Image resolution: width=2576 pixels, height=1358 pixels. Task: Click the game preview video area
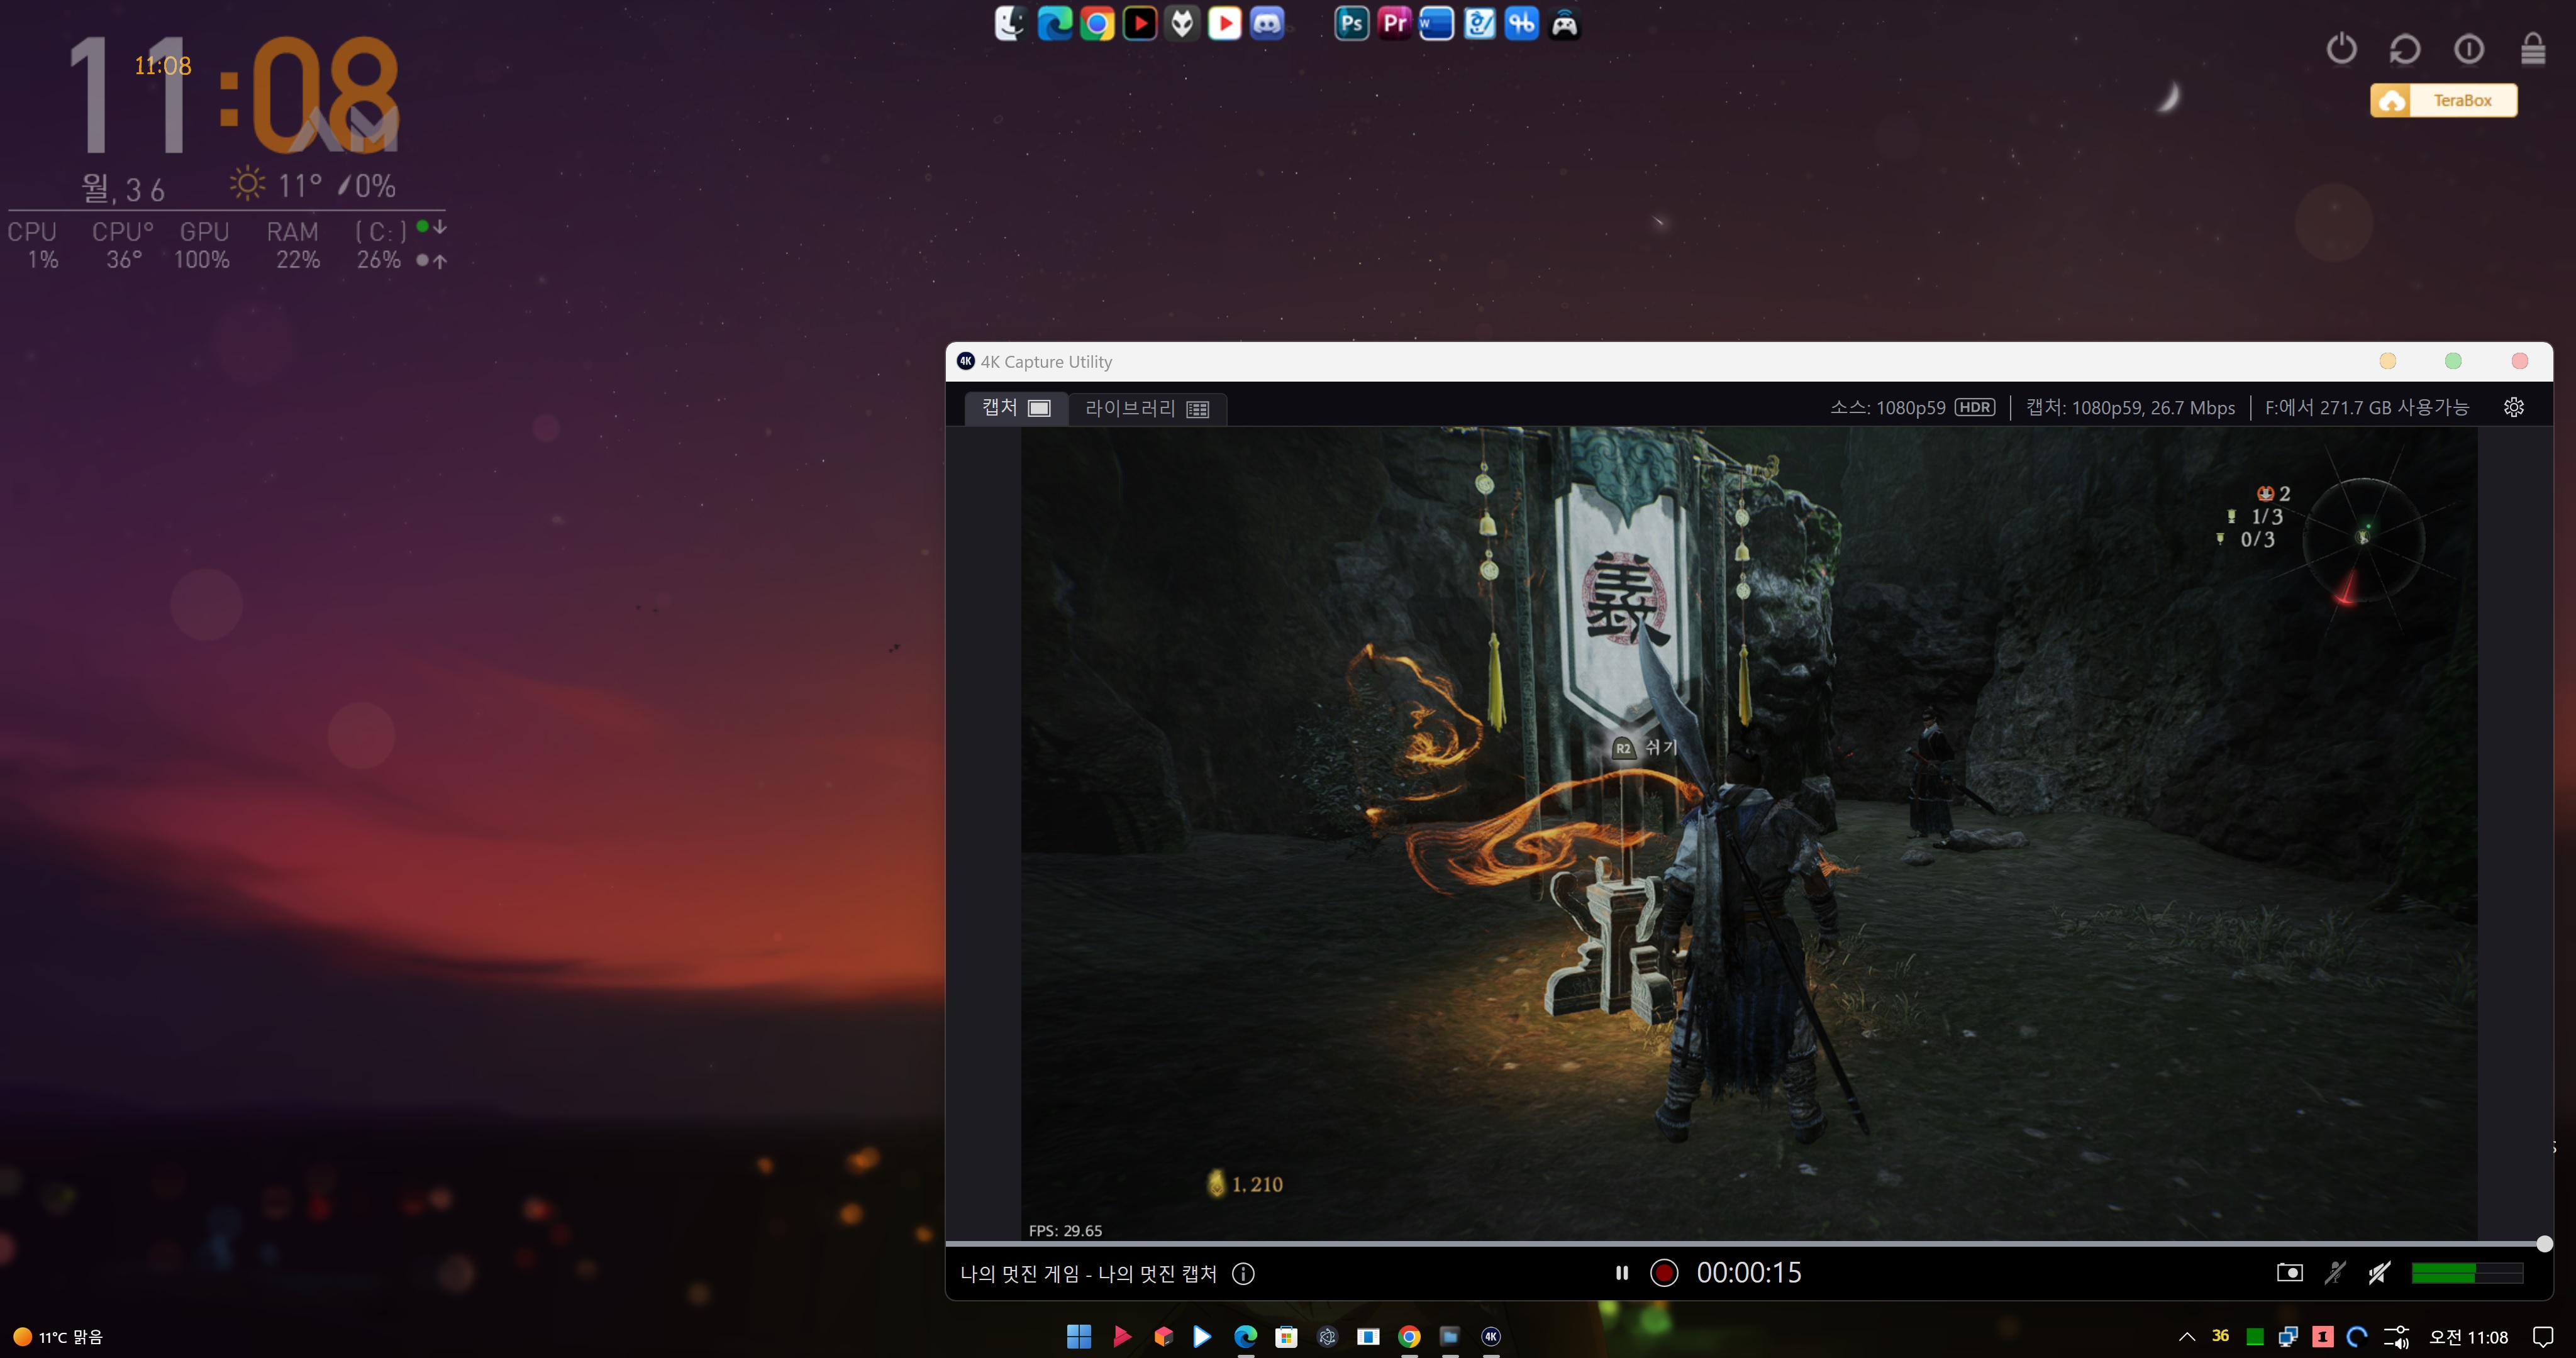click(x=1749, y=834)
